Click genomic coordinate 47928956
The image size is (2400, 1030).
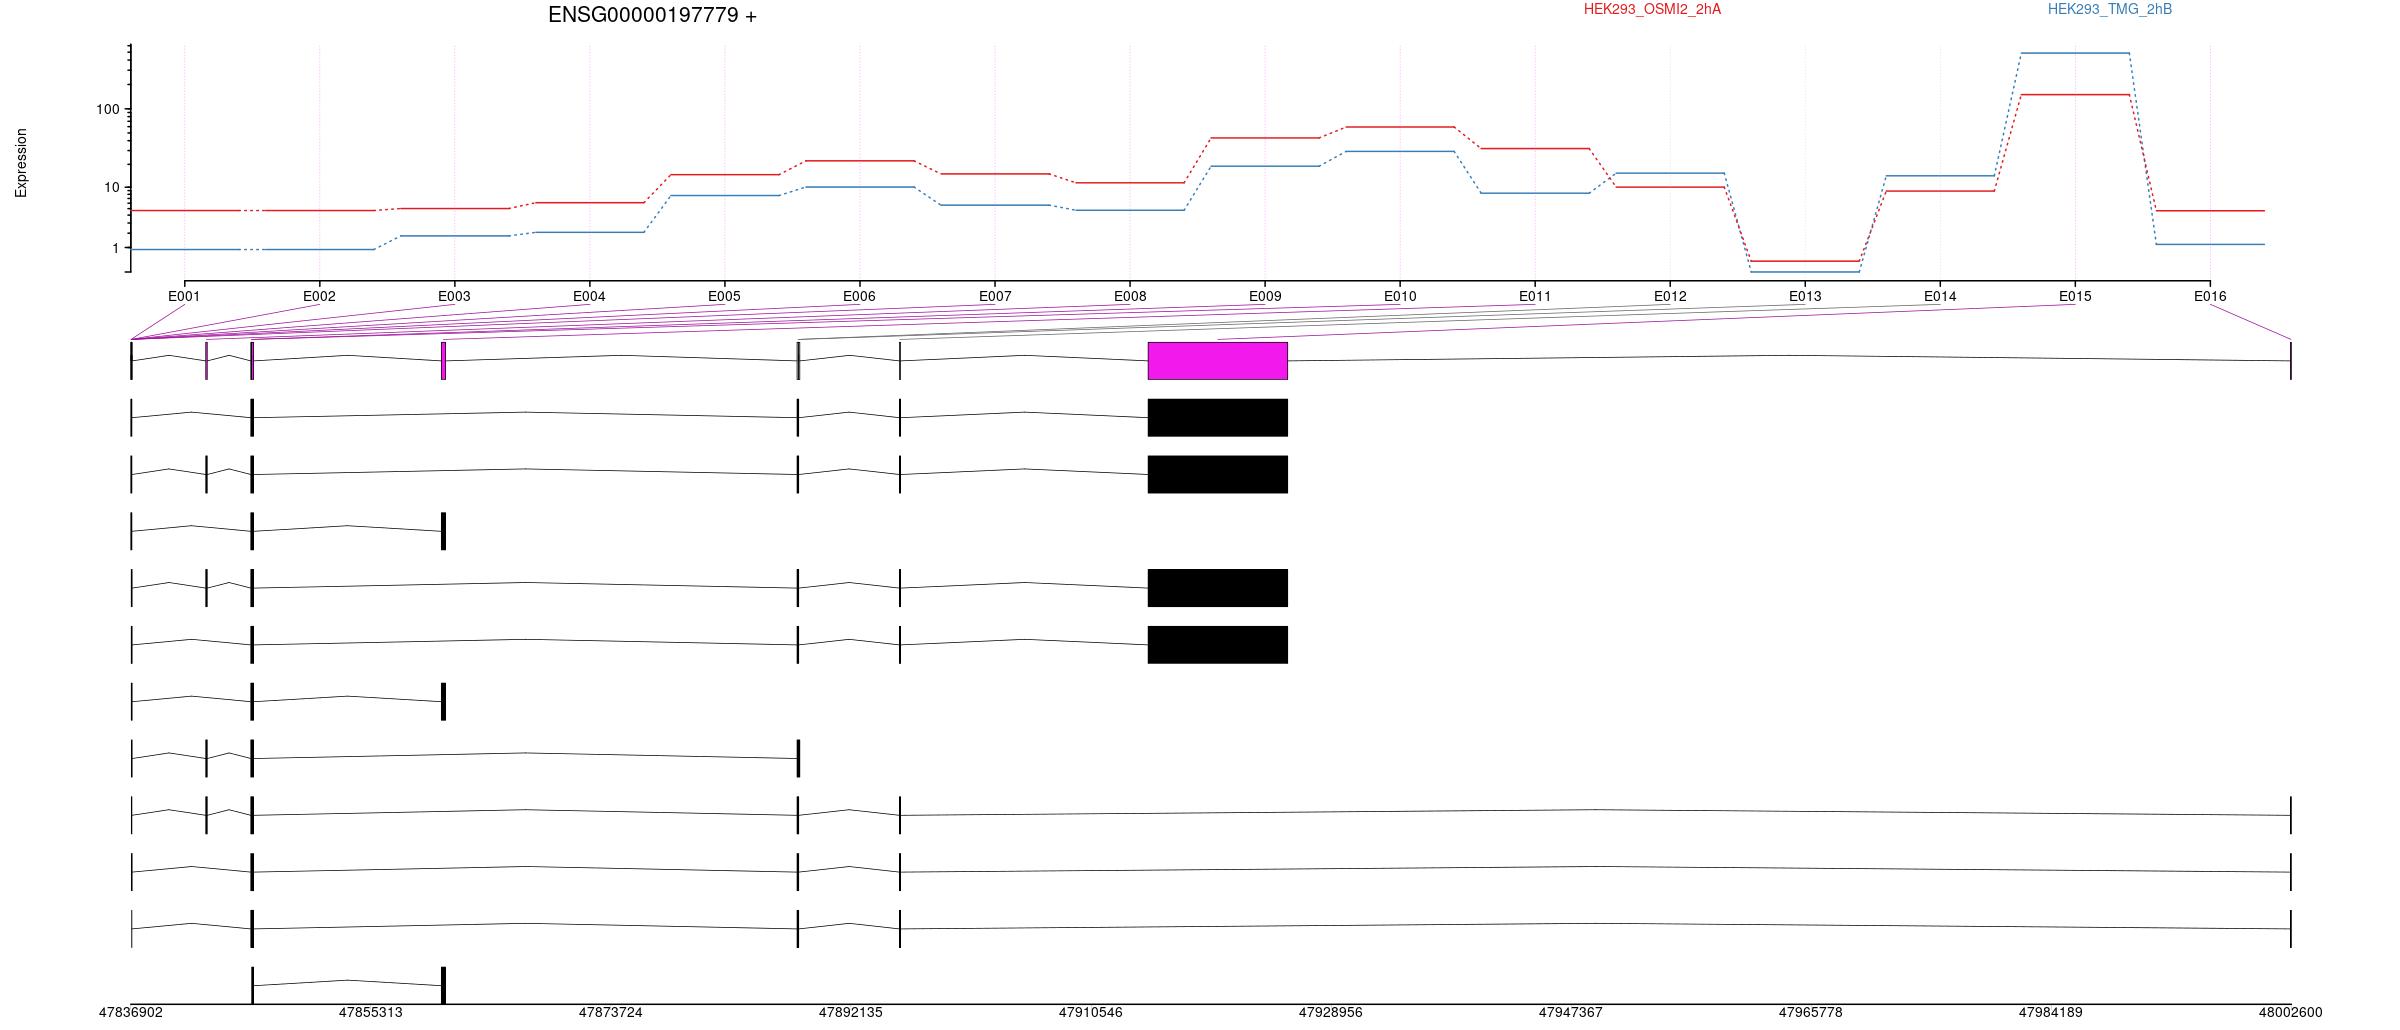1331,1012
